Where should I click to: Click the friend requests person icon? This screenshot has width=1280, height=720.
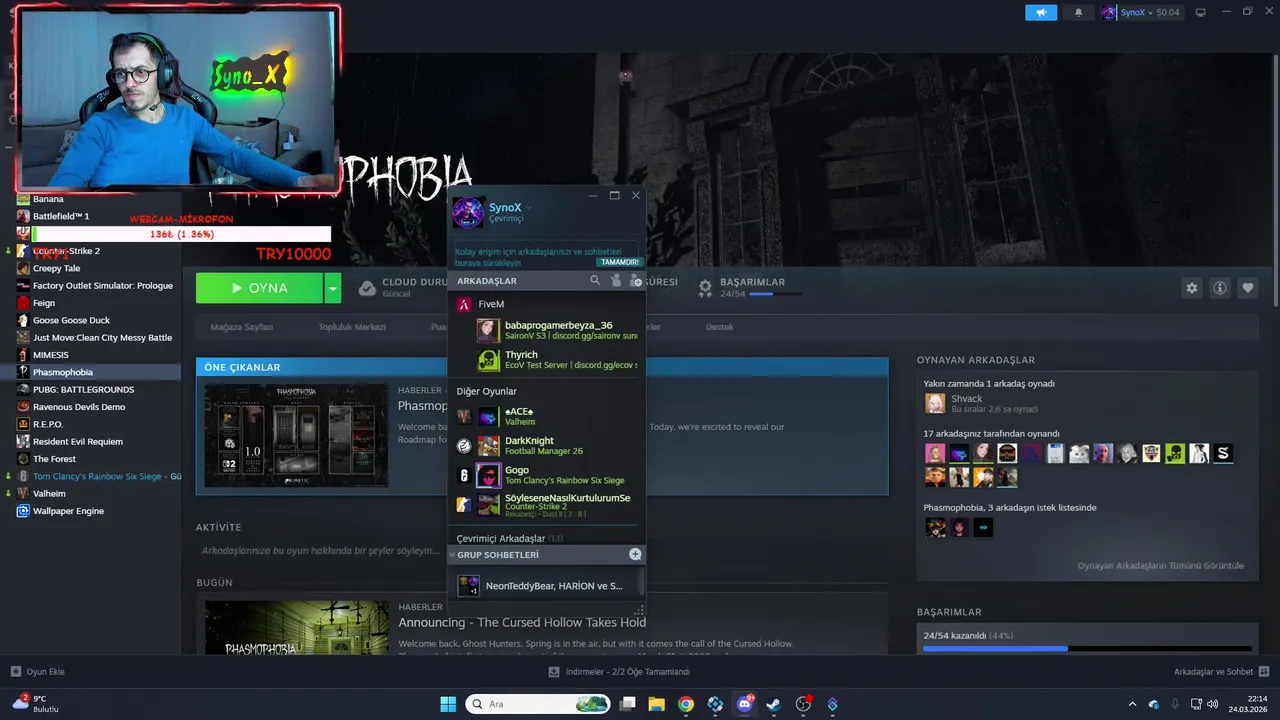coord(615,281)
